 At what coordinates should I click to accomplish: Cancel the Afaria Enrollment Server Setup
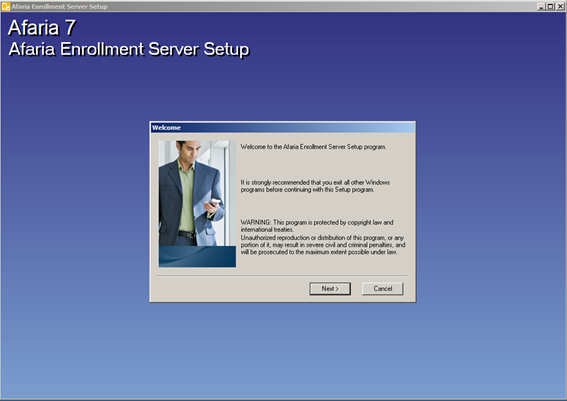coord(383,289)
